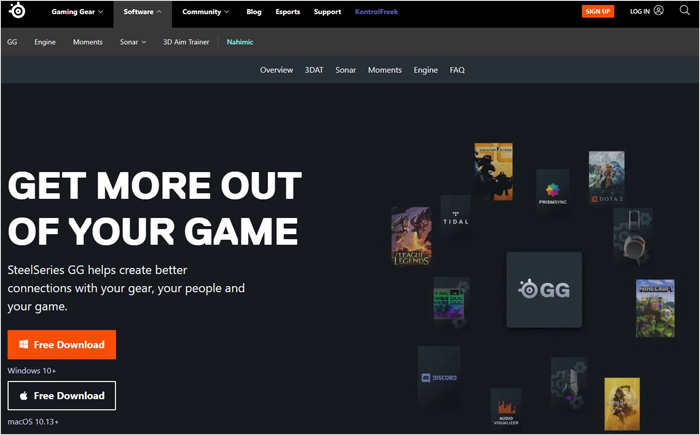Select GG in the software submenu
Image resolution: width=700 pixels, height=435 pixels.
[12, 42]
